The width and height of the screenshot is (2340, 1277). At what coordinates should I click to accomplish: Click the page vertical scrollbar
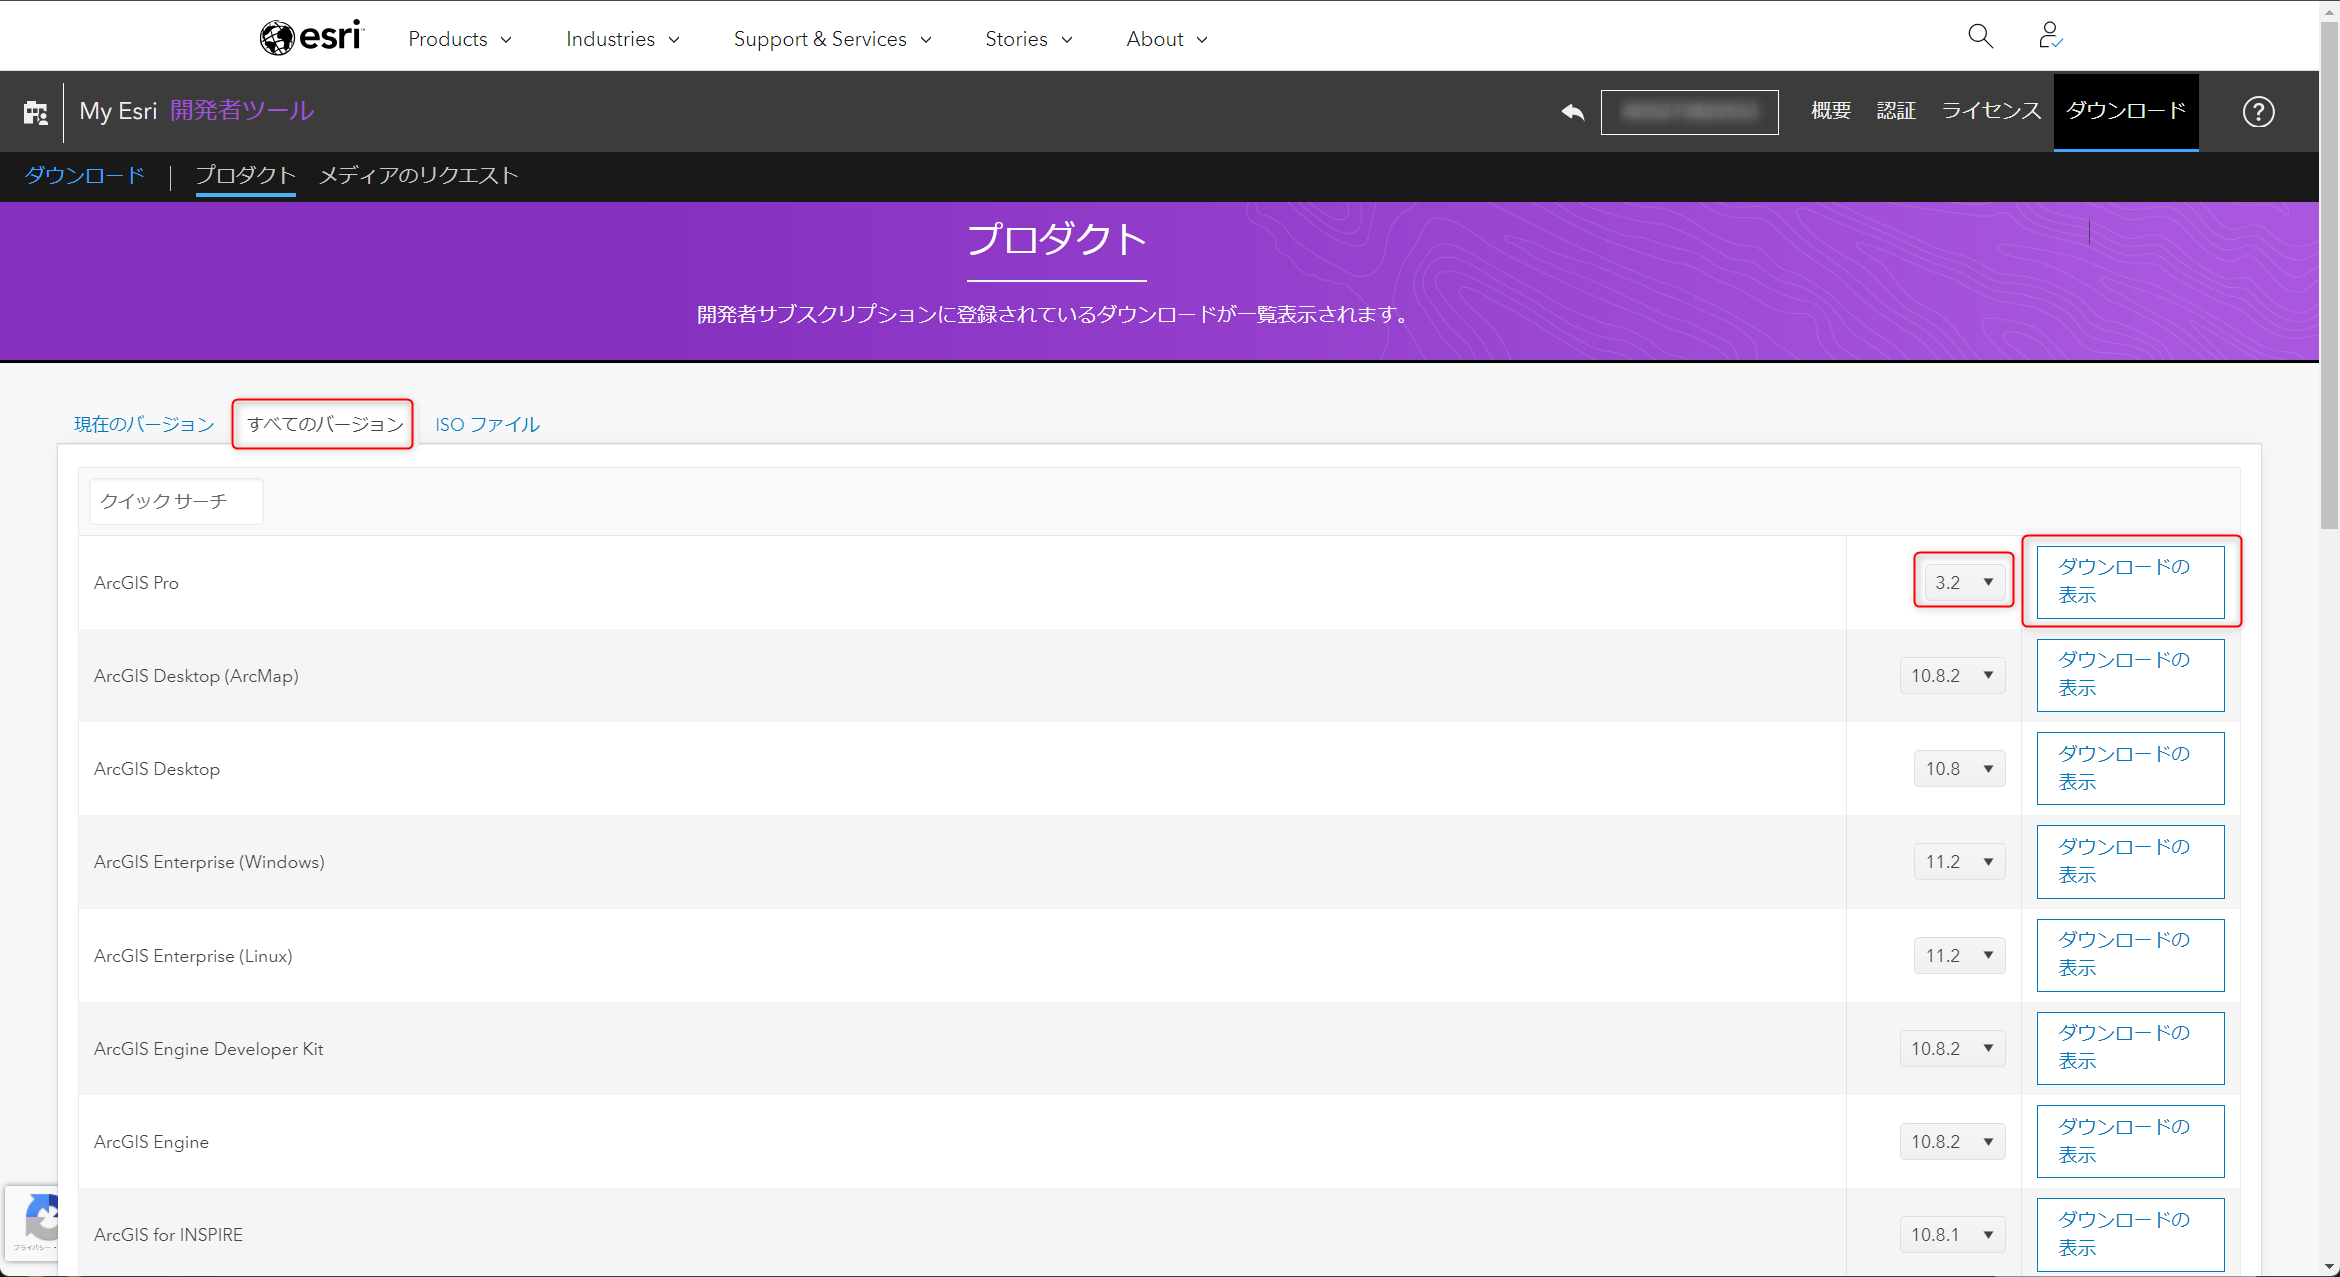tap(2329, 275)
